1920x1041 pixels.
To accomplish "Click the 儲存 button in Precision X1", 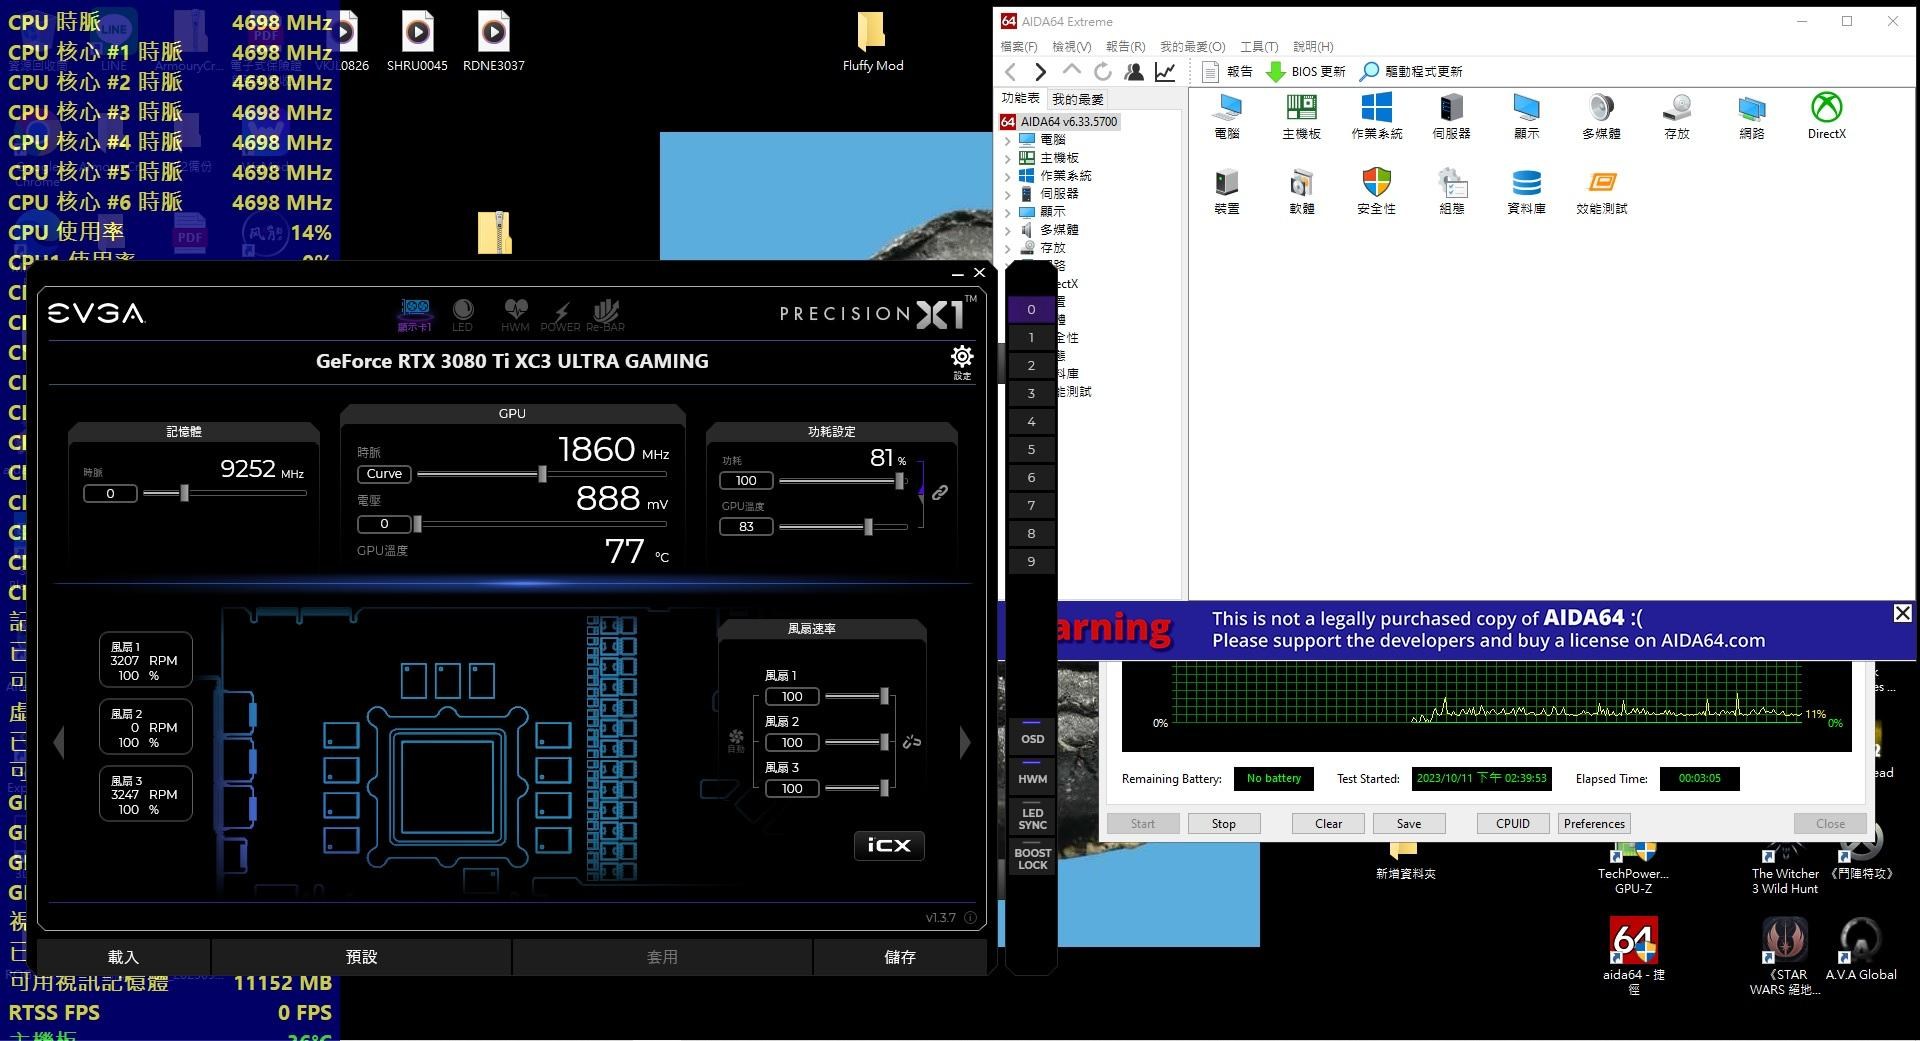I will click(x=900, y=957).
